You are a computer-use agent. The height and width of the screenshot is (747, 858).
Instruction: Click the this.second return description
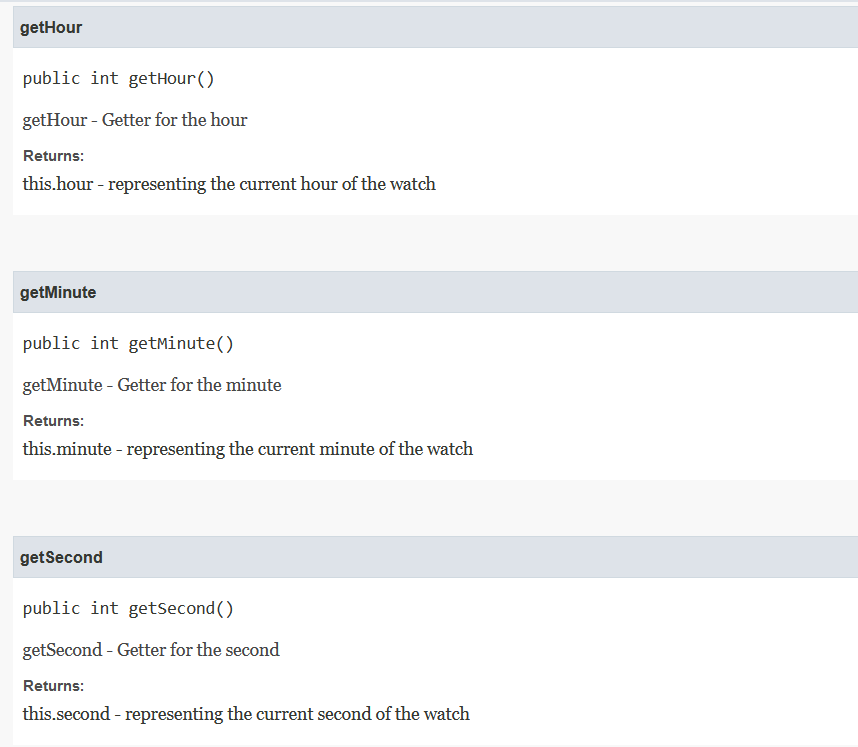click(x=246, y=714)
